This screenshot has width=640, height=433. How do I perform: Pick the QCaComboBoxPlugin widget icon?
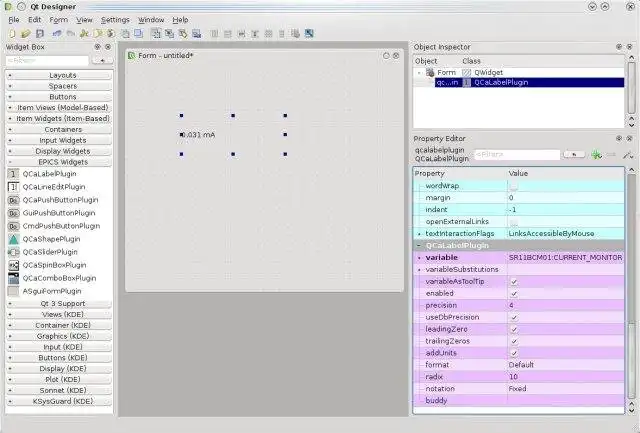(x=13, y=278)
